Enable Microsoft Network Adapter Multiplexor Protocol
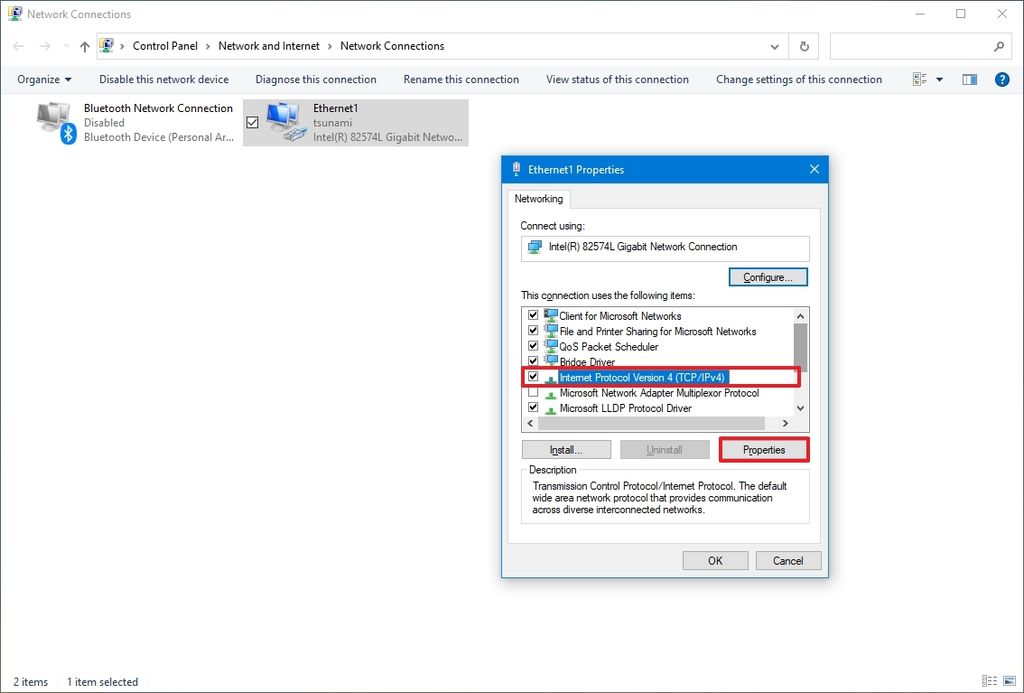The width and height of the screenshot is (1024, 693). coord(532,392)
